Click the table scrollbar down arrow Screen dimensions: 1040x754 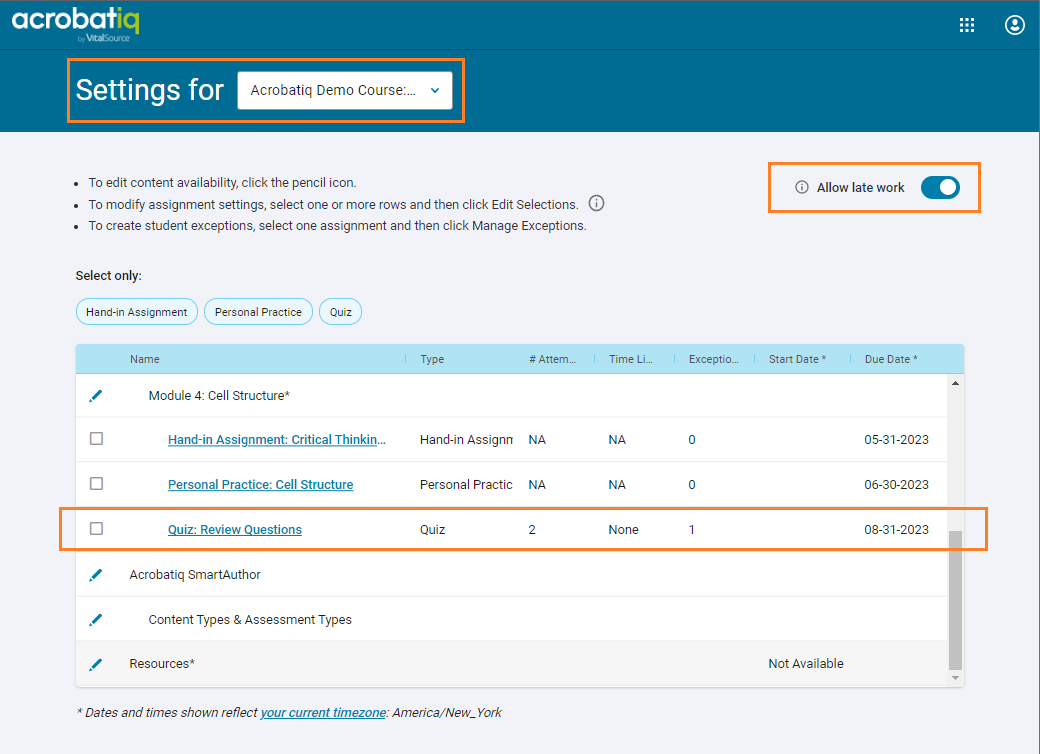click(x=955, y=678)
